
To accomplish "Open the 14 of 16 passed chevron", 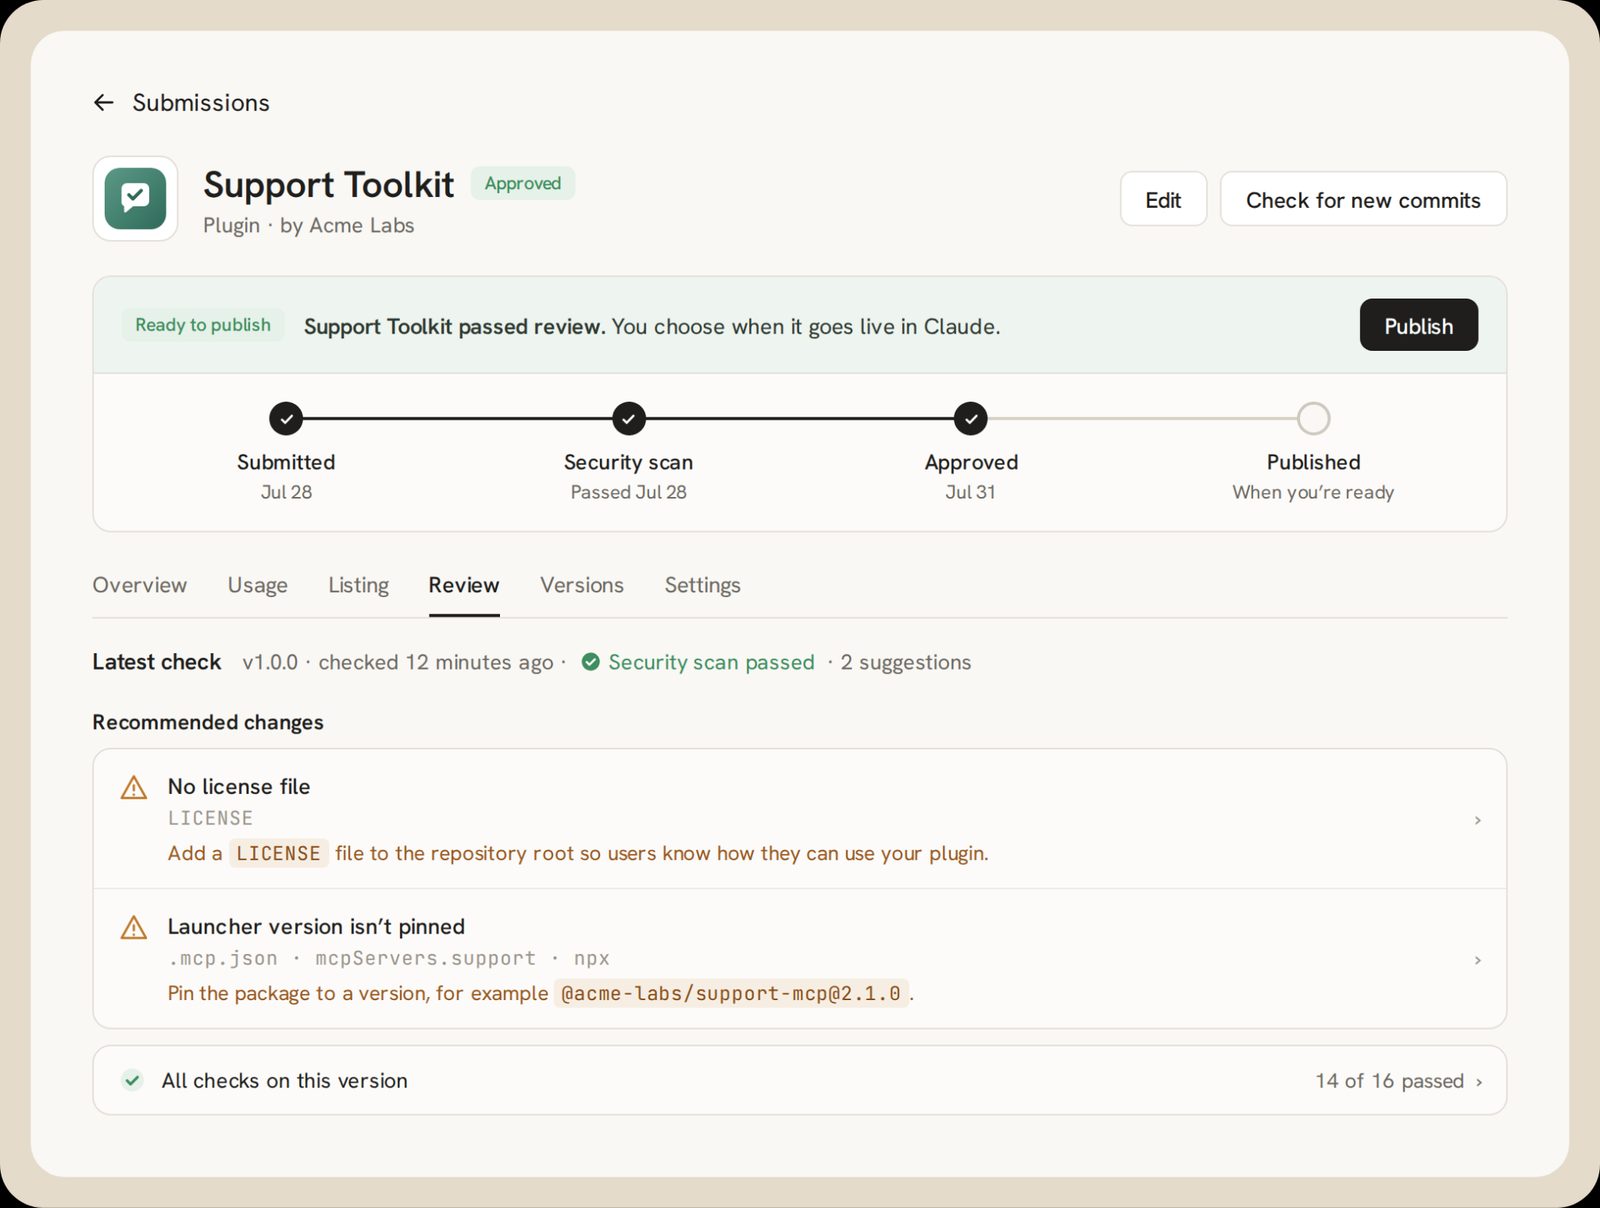I will point(1479,1081).
